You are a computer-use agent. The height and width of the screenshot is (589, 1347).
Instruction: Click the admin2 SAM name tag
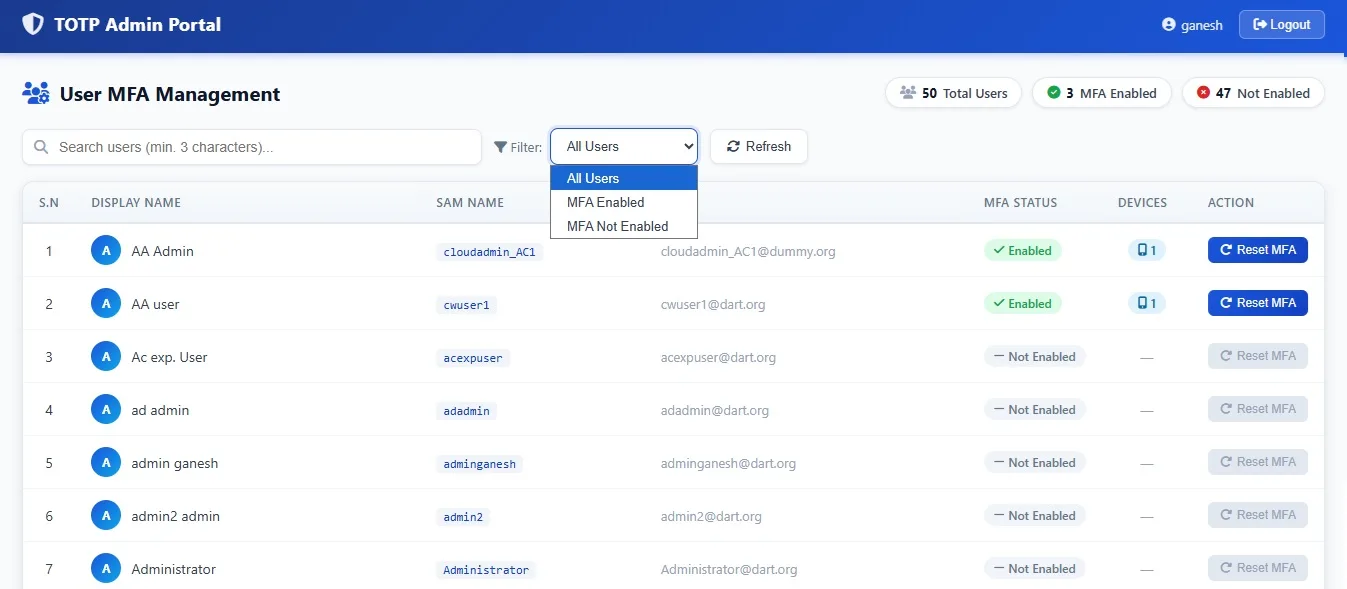(463, 517)
